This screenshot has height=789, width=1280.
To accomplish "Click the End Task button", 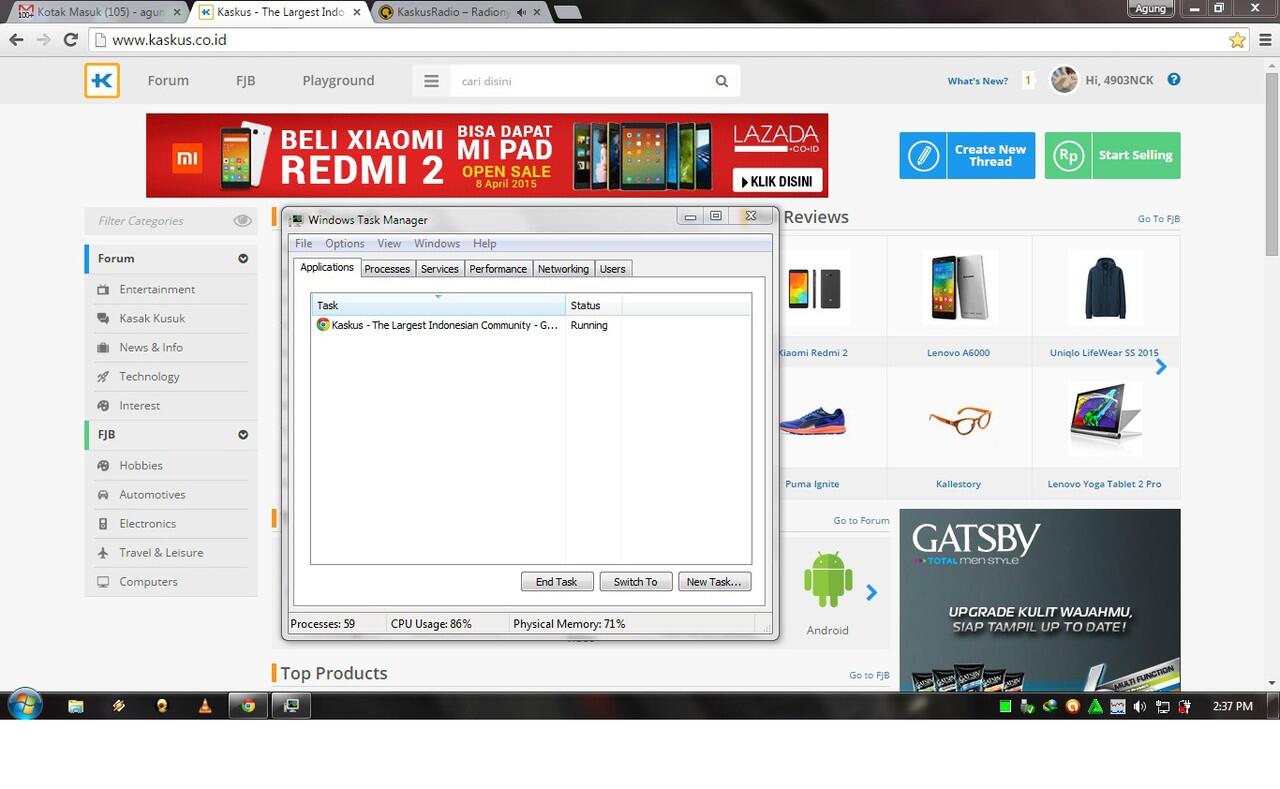I will pos(557,581).
